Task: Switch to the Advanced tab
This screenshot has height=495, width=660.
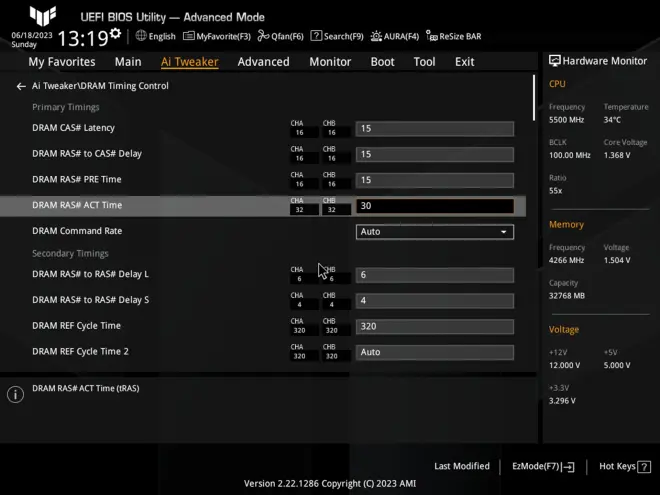Action: coord(263,62)
